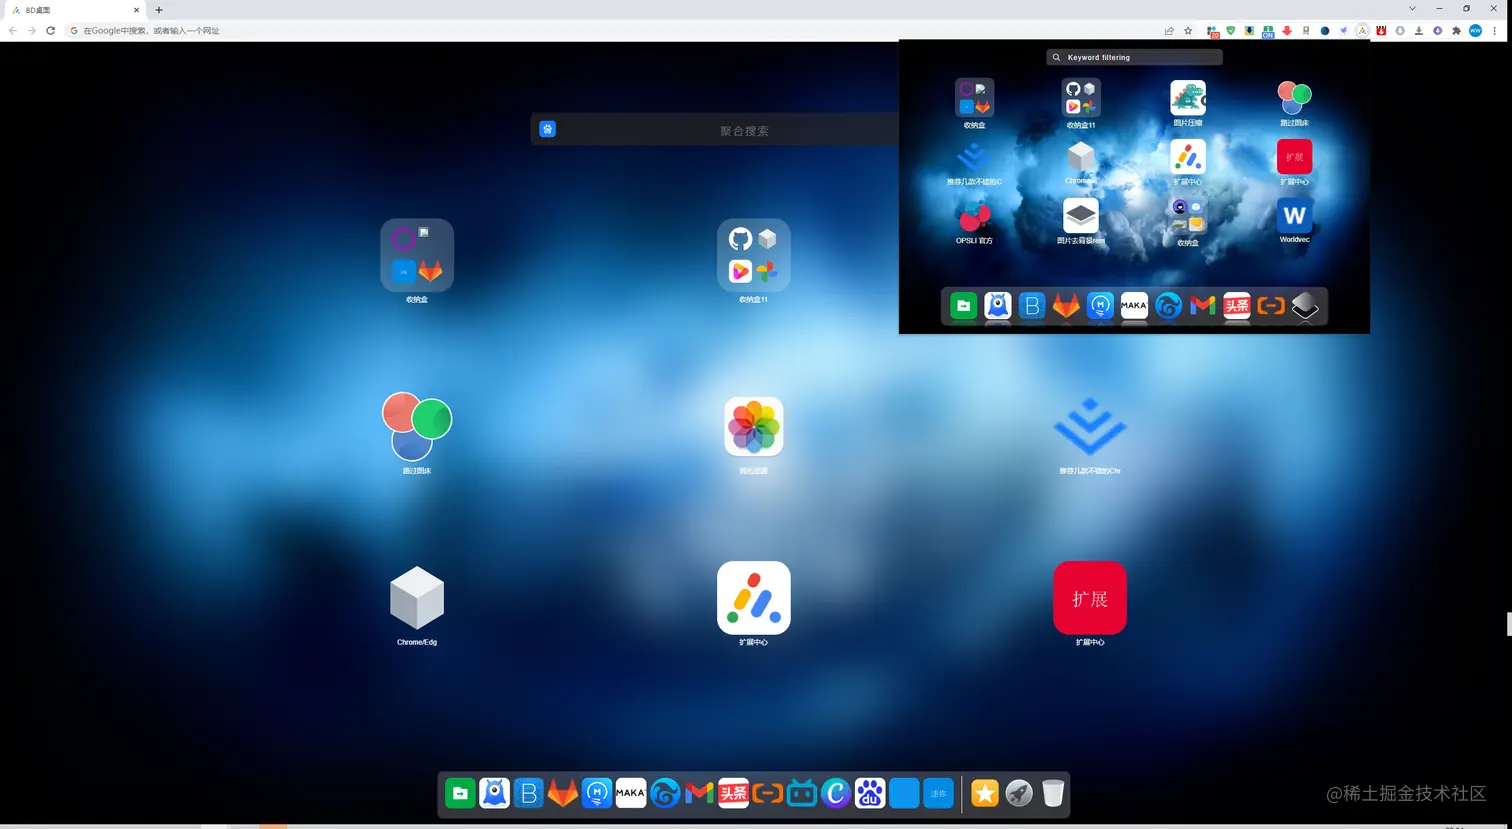Open the profile avatar in Chrome toolbar

[1475, 31]
